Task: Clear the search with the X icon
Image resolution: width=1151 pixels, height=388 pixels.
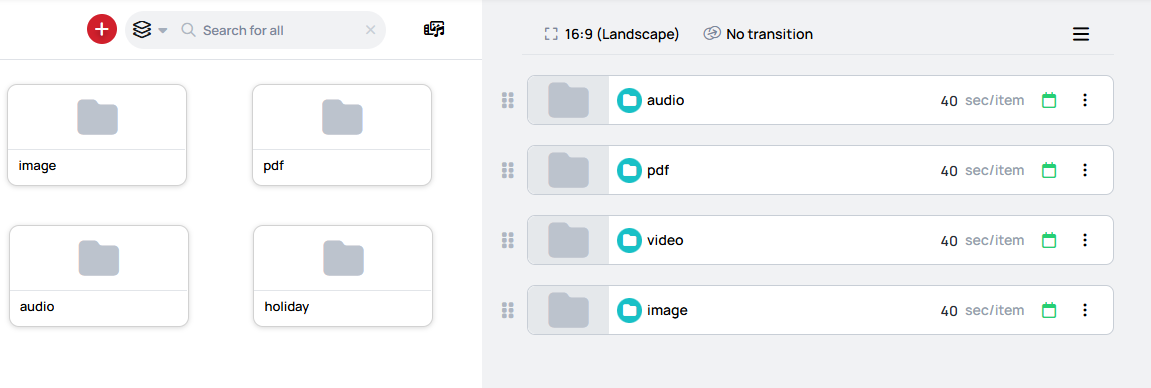Action: click(371, 30)
